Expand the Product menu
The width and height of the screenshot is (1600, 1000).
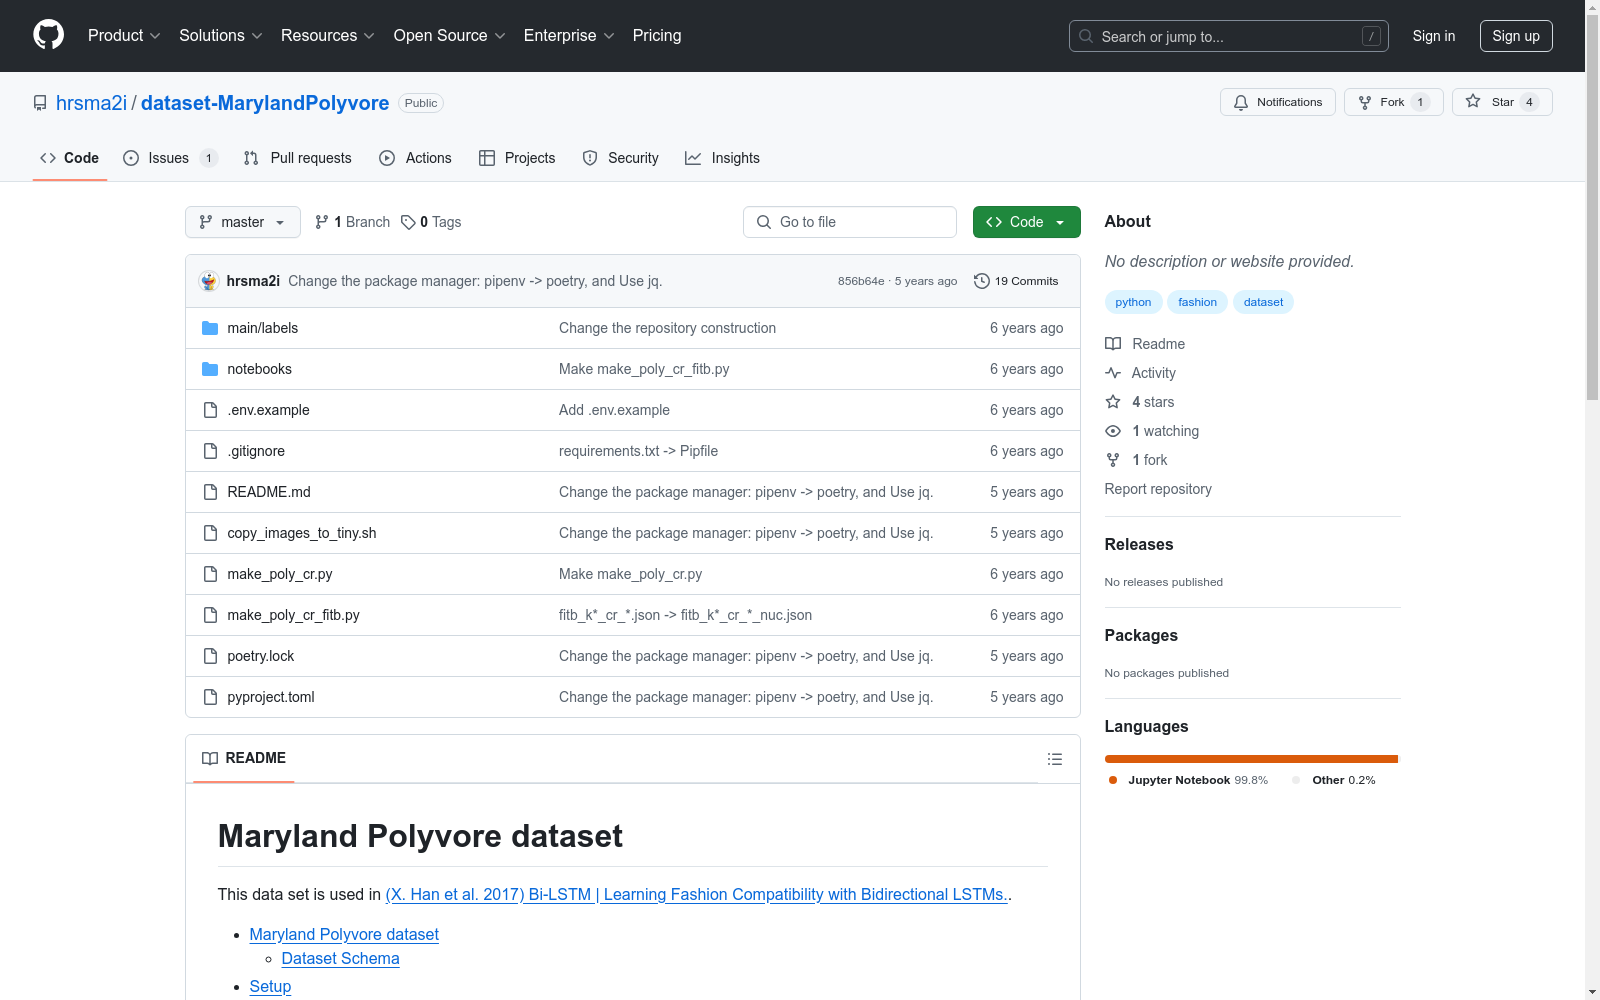click(x=124, y=35)
